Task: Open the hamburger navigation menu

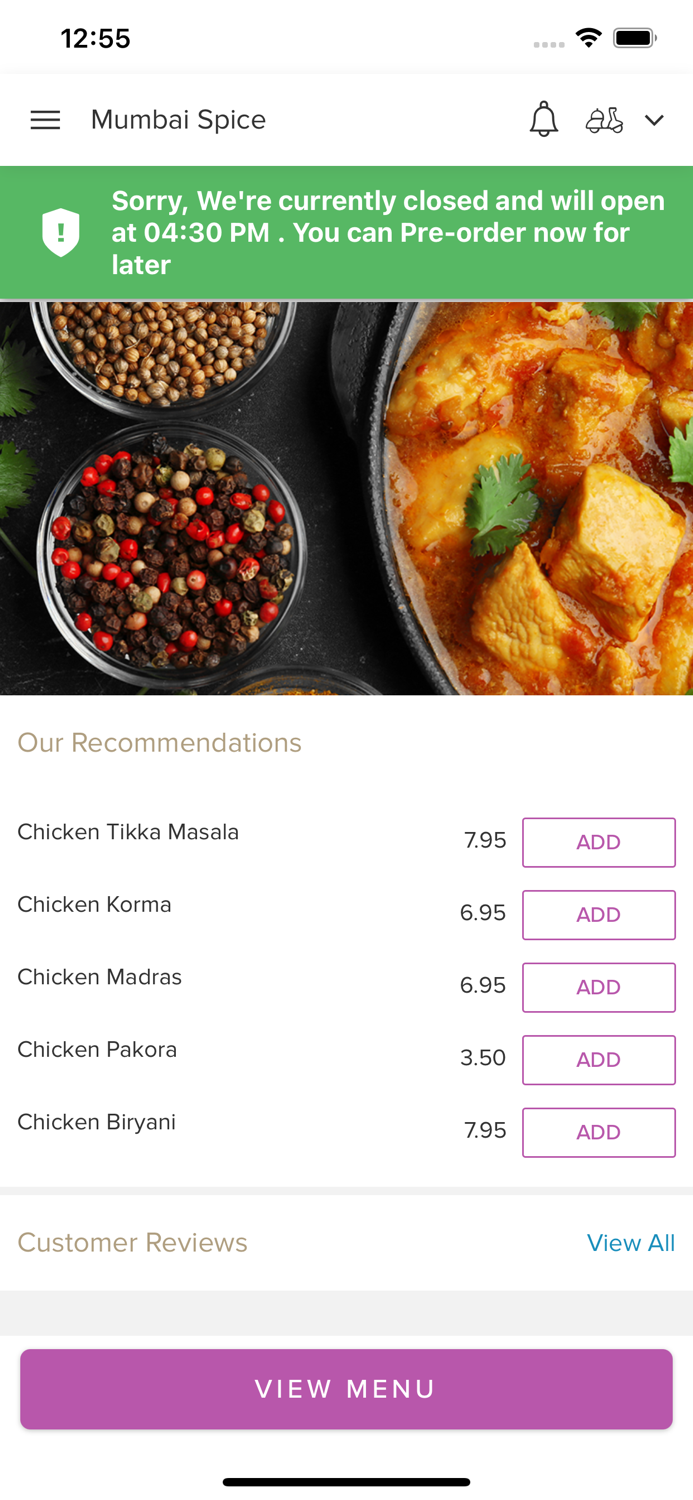Action: 45,119
